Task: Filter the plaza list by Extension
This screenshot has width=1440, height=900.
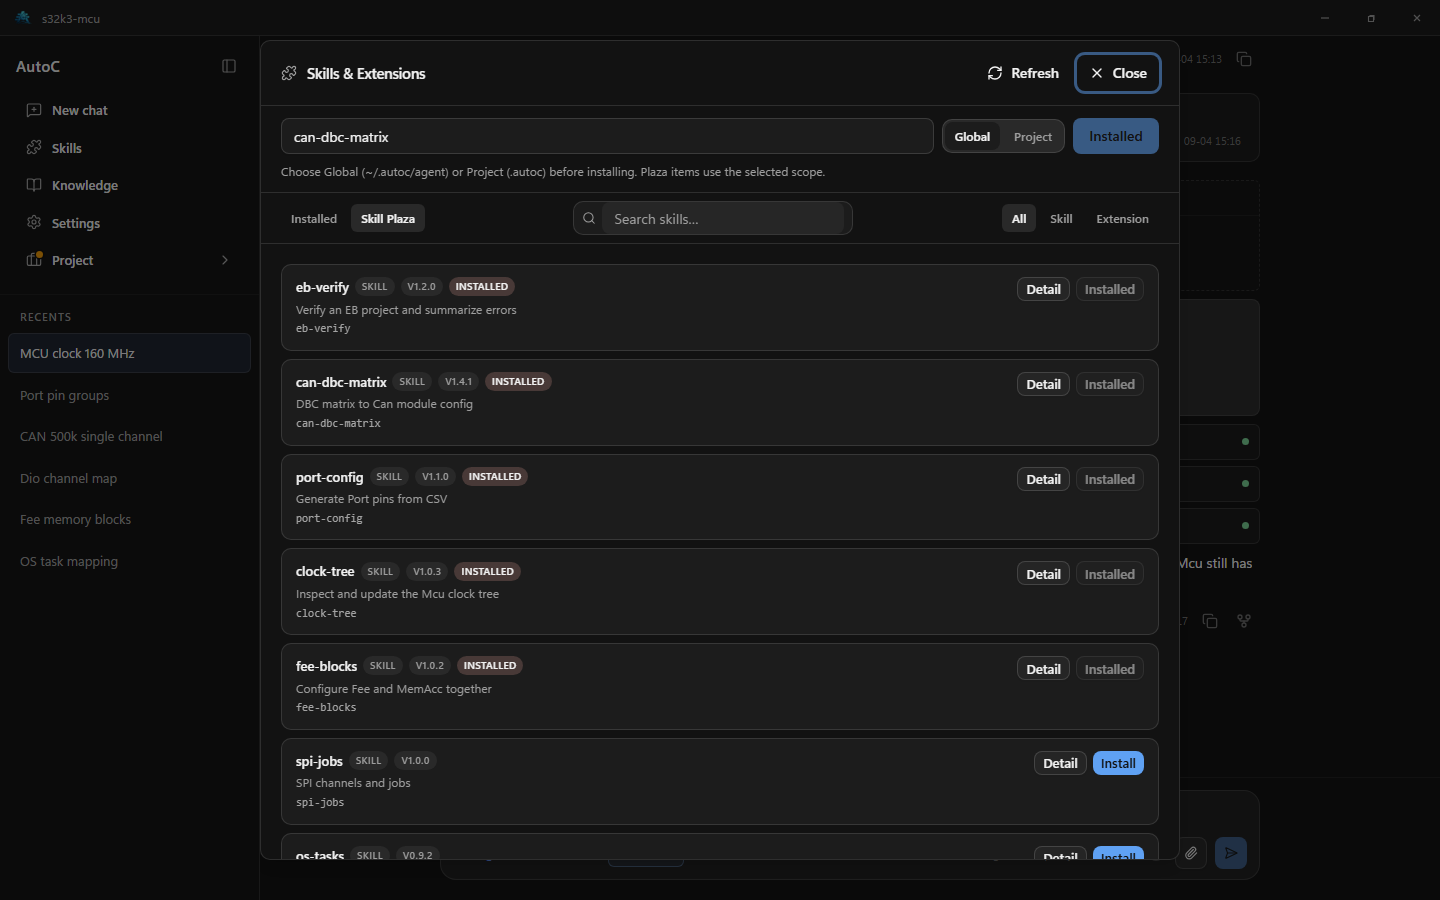Action: pyautogui.click(x=1122, y=219)
